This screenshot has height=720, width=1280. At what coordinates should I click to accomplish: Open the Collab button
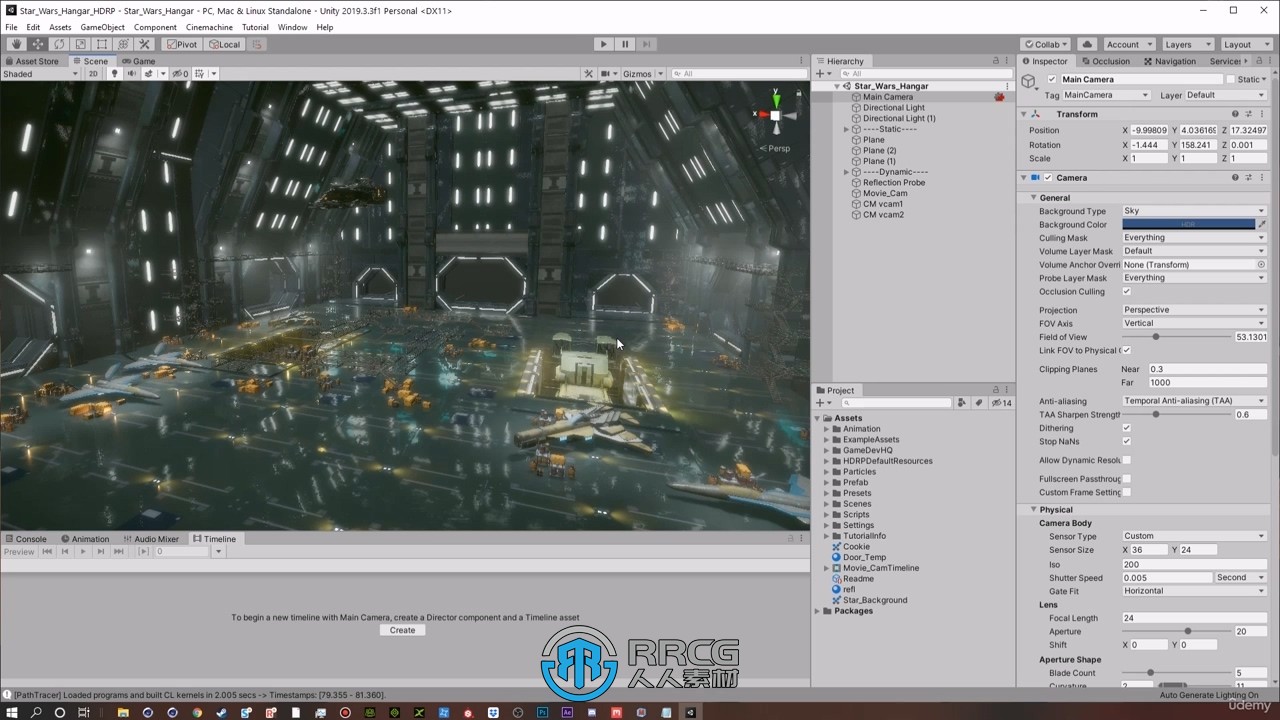[x=1046, y=44]
